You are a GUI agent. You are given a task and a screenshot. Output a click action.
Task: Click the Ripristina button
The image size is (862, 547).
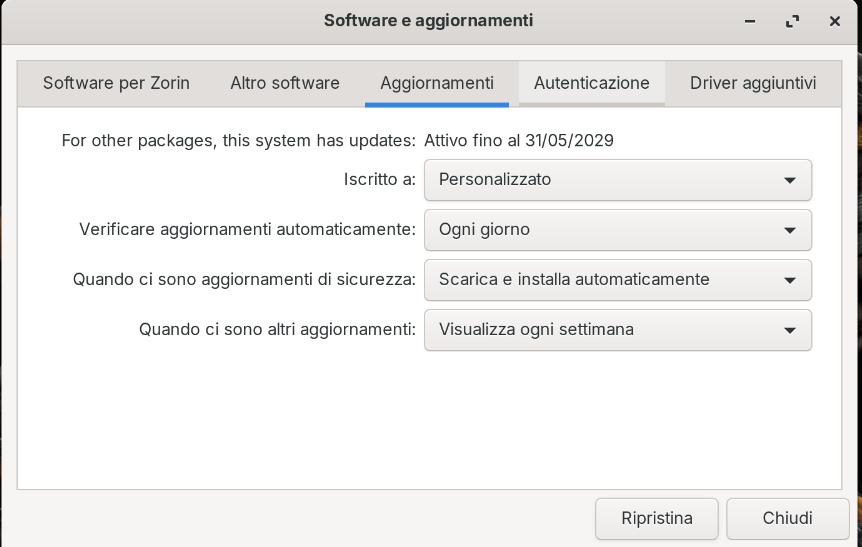click(x=656, y=519)
